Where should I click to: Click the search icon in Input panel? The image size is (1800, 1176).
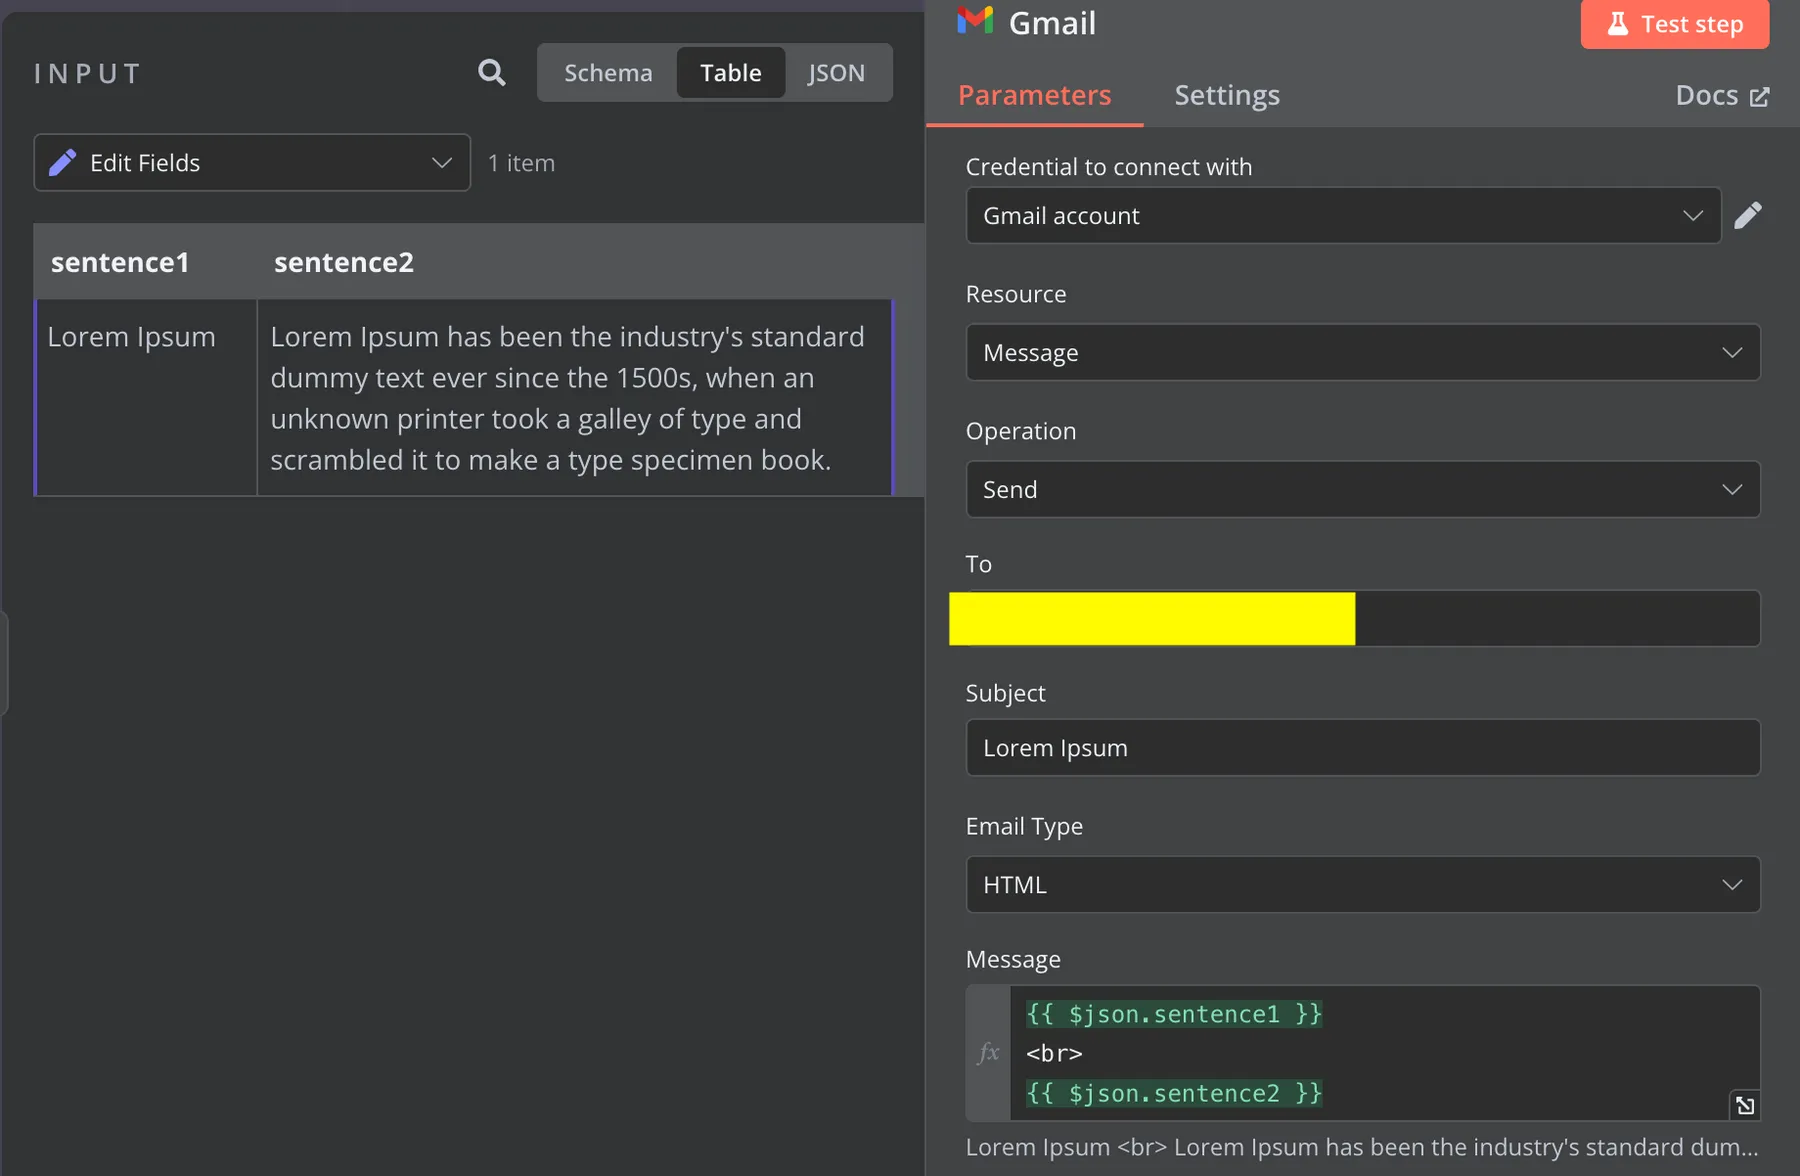(x=491, y=73)
